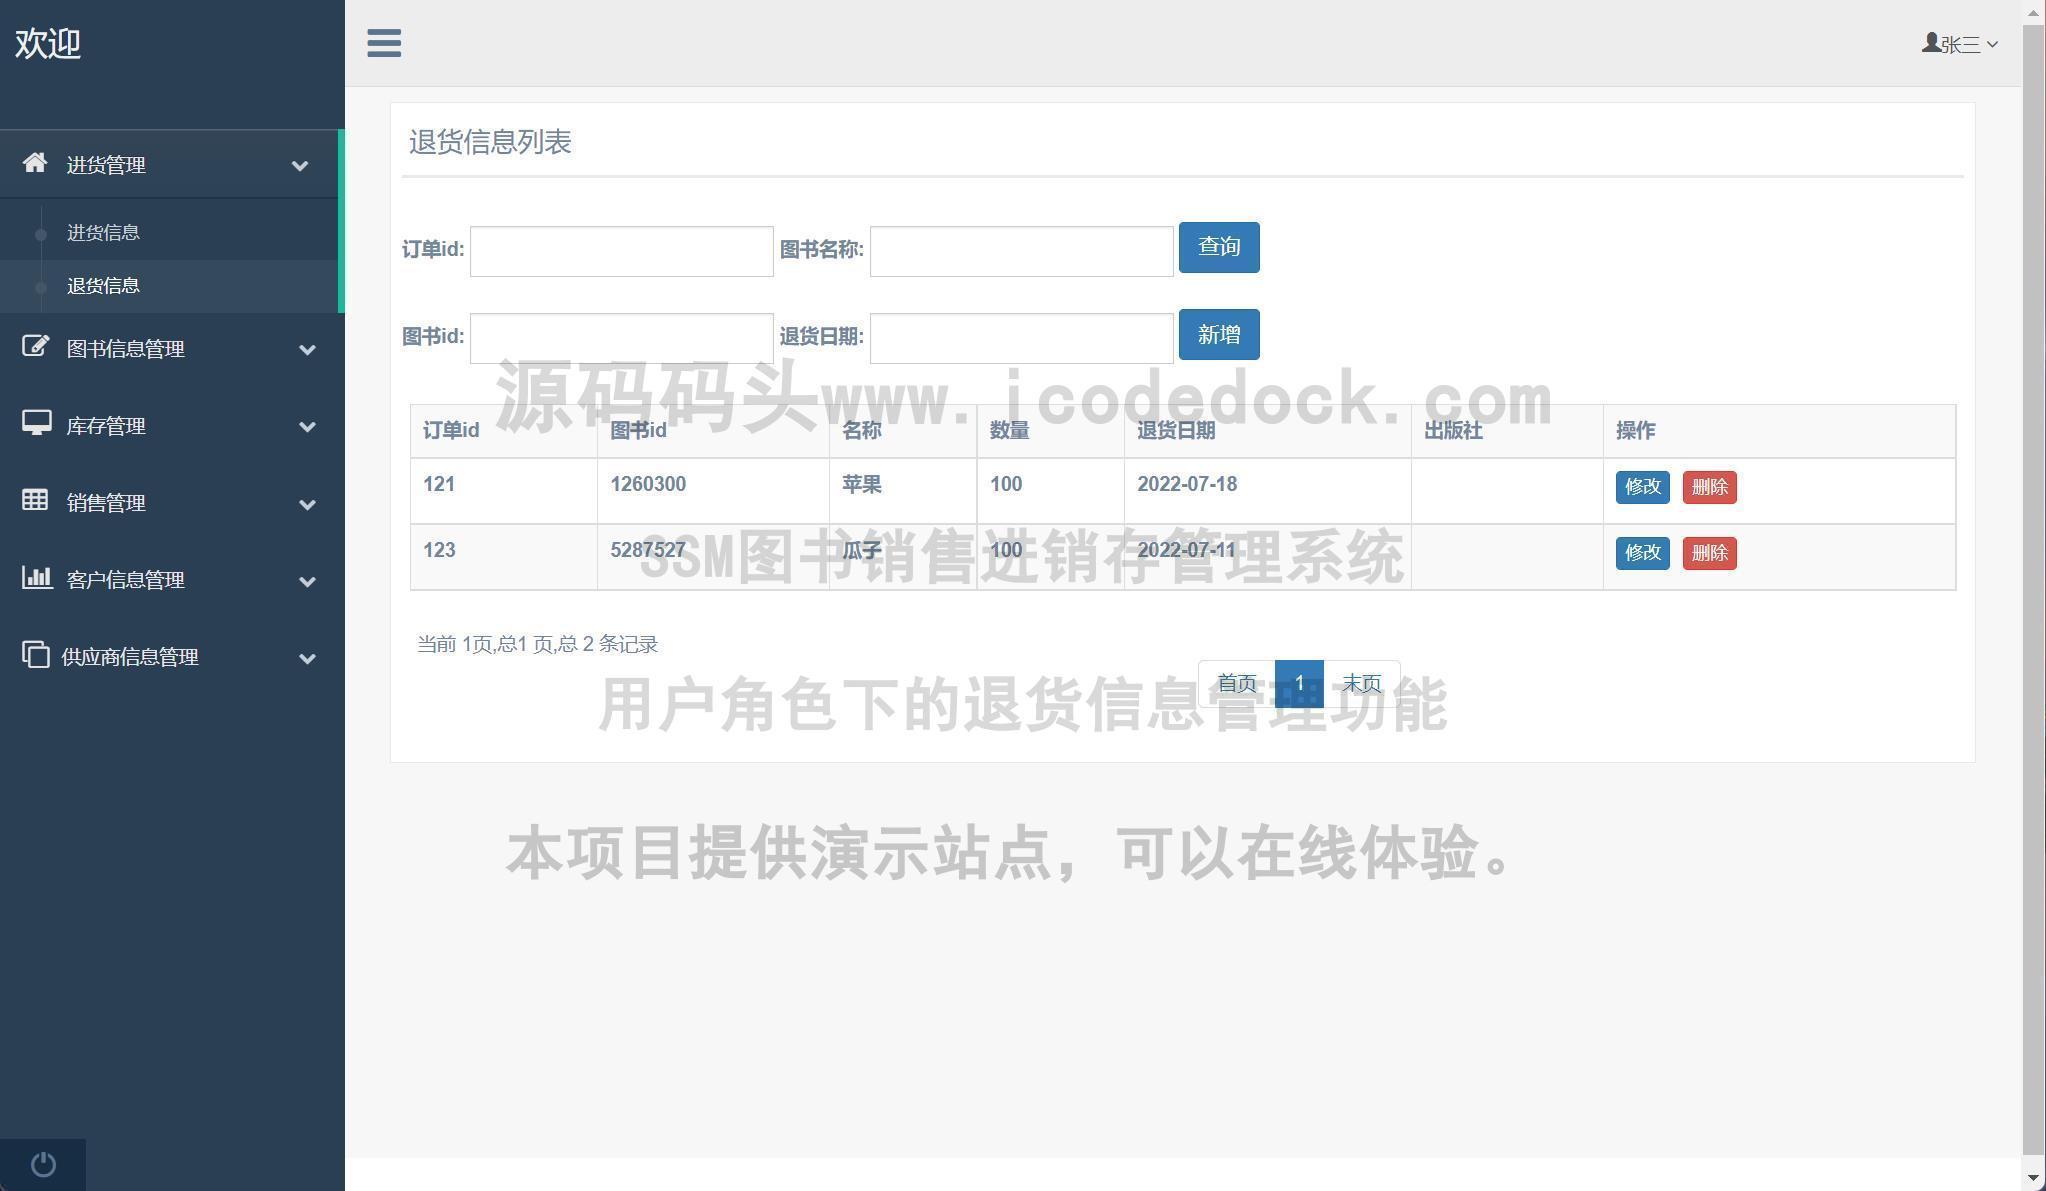Viewport: 2046px width, 1191px height.
Task: Click the bar chart icon beside 客户信息管理
Action: [x=37, y=577]
